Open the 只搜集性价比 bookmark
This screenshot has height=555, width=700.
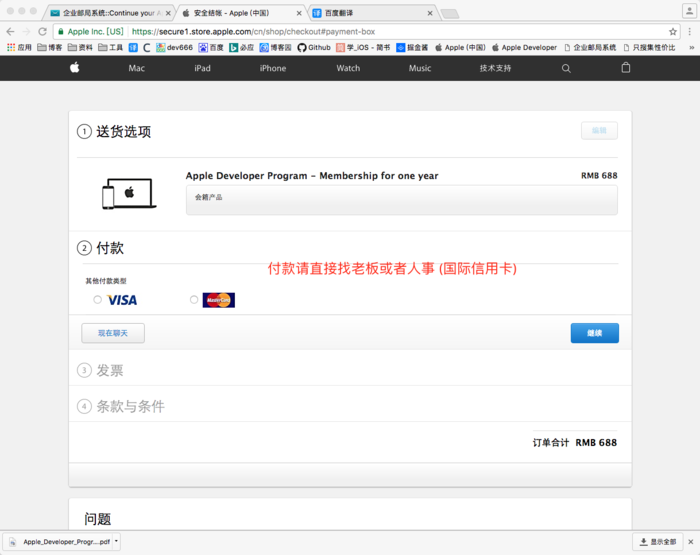649,47
